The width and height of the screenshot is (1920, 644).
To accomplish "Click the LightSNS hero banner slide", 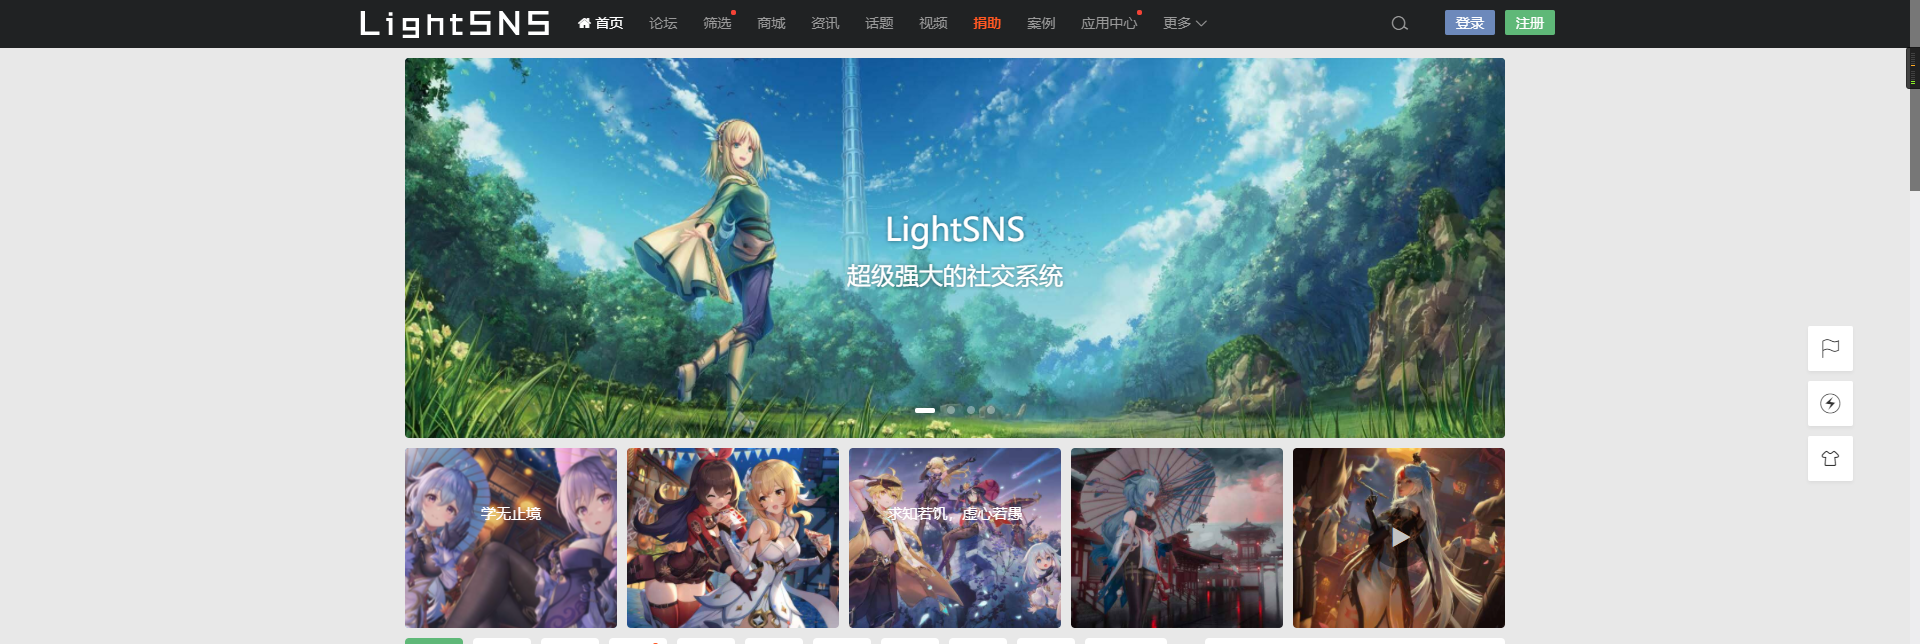I will tap(955, 248).
